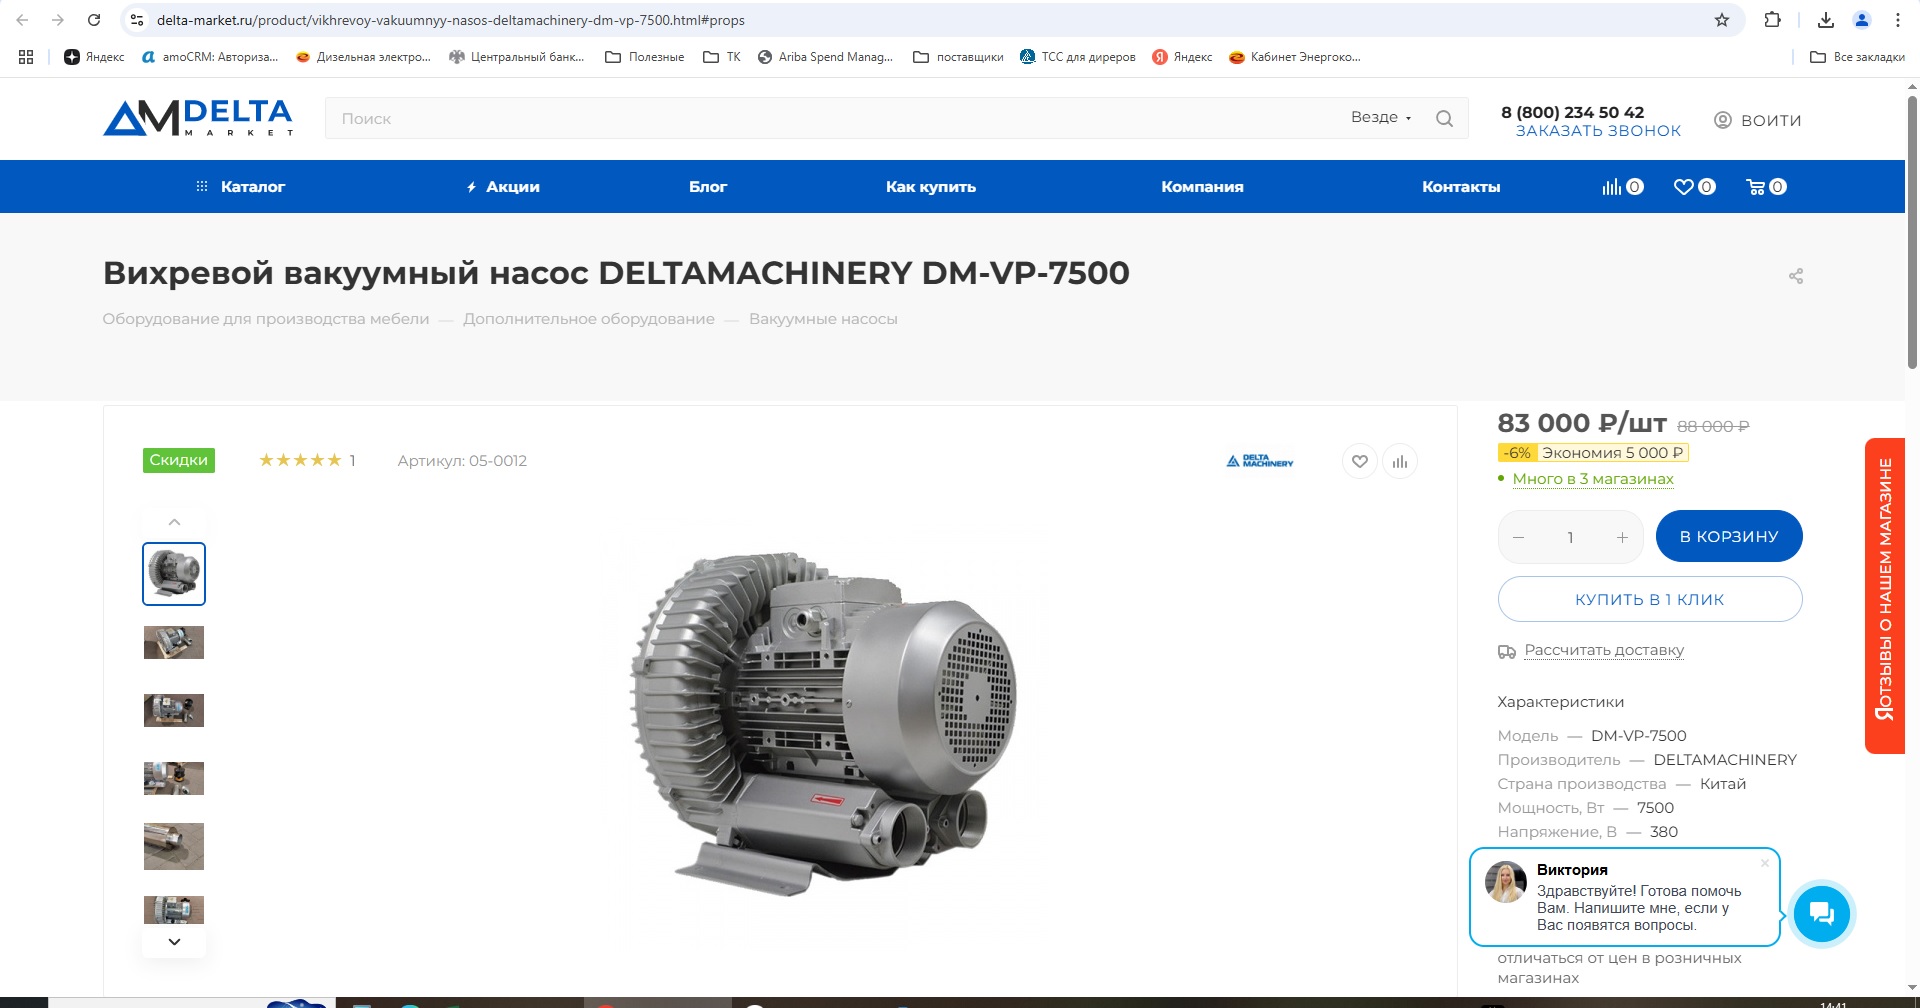Click Купить в 1 клик button

[1650, 599]
